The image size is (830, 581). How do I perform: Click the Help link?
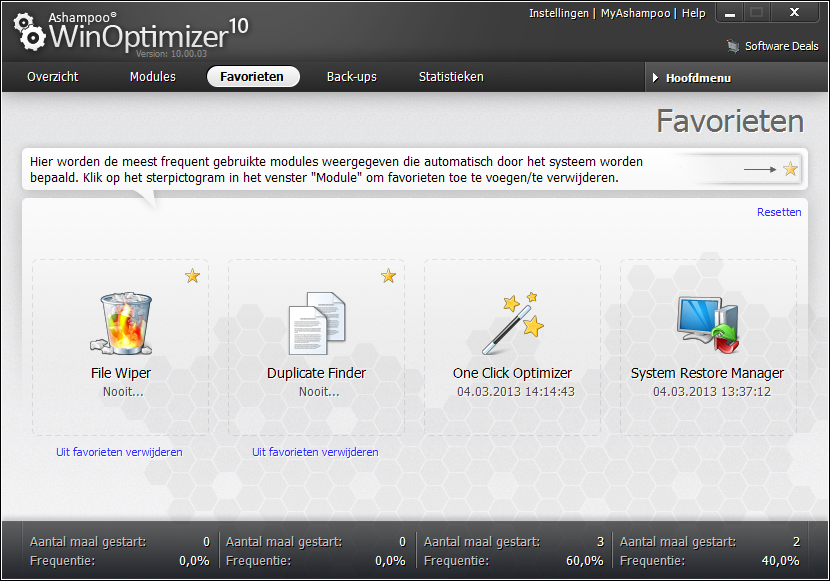[693, 13]
